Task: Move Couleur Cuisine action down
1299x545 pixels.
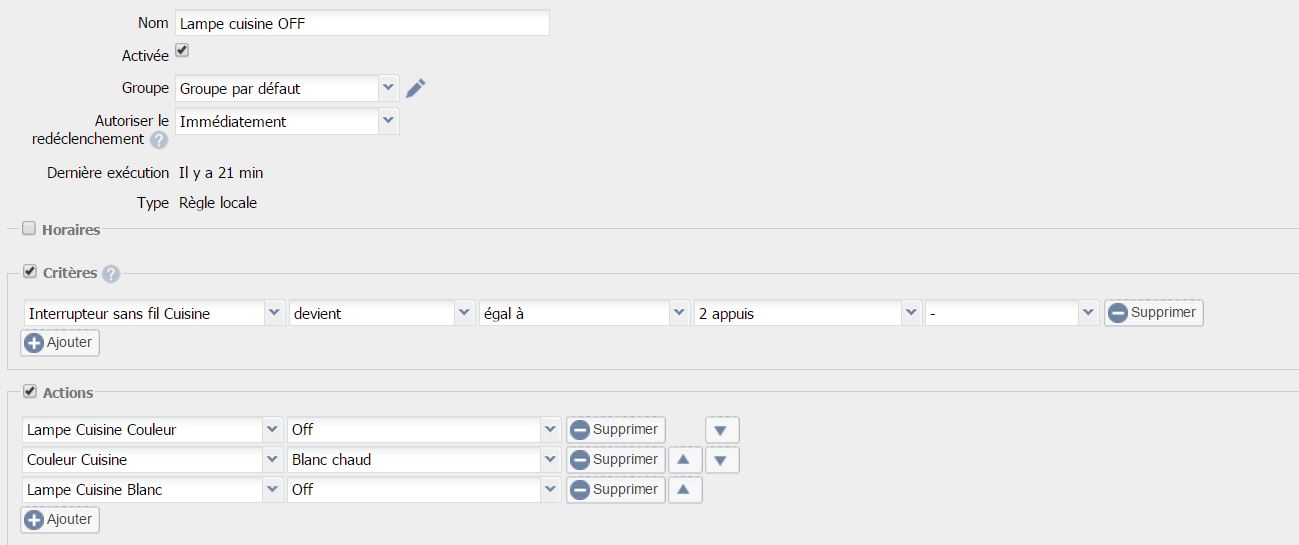Action: click(x=722, y=460)
